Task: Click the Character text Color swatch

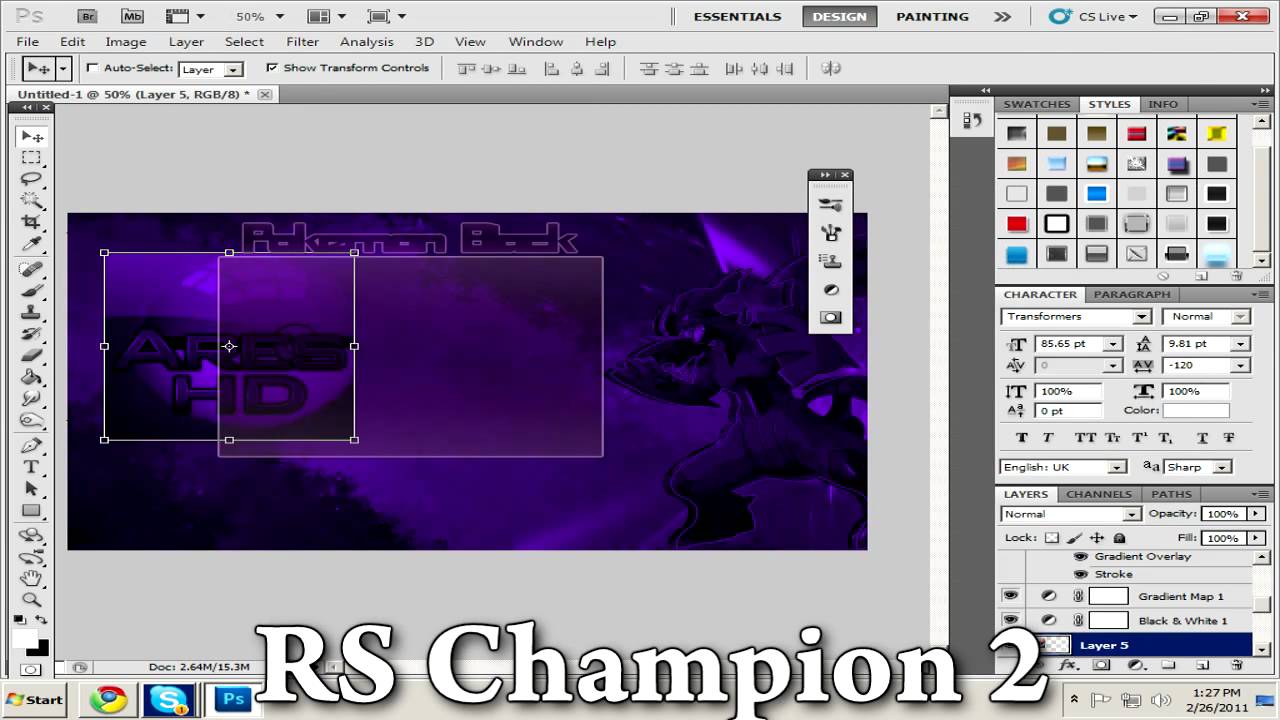Action: point(1196,411)
